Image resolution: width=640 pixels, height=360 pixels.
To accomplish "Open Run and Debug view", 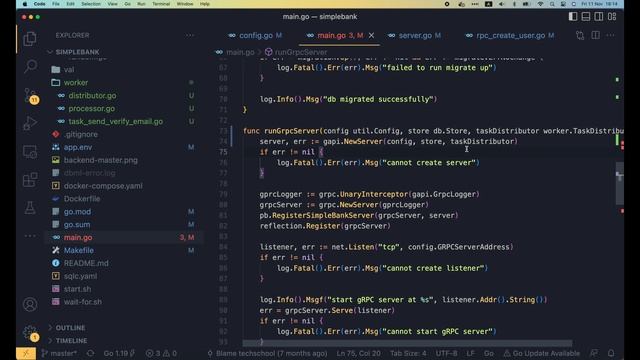I will [30, 123].
